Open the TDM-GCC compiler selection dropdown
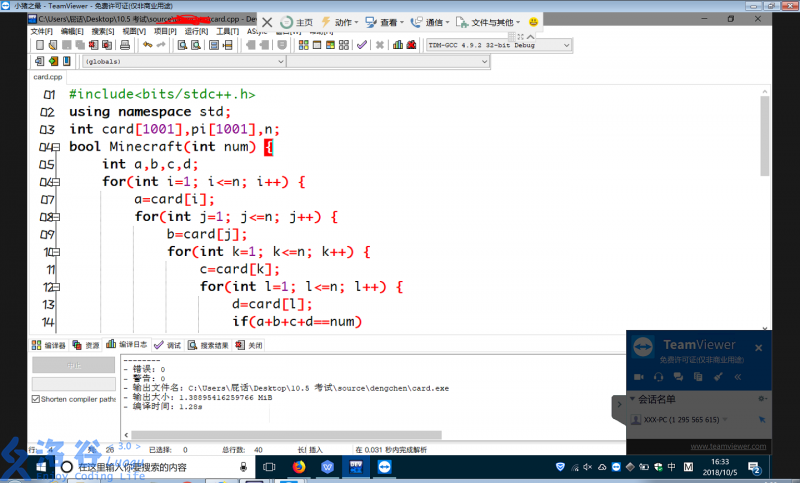This screenshot has height=483, width=800. [567, 45]
